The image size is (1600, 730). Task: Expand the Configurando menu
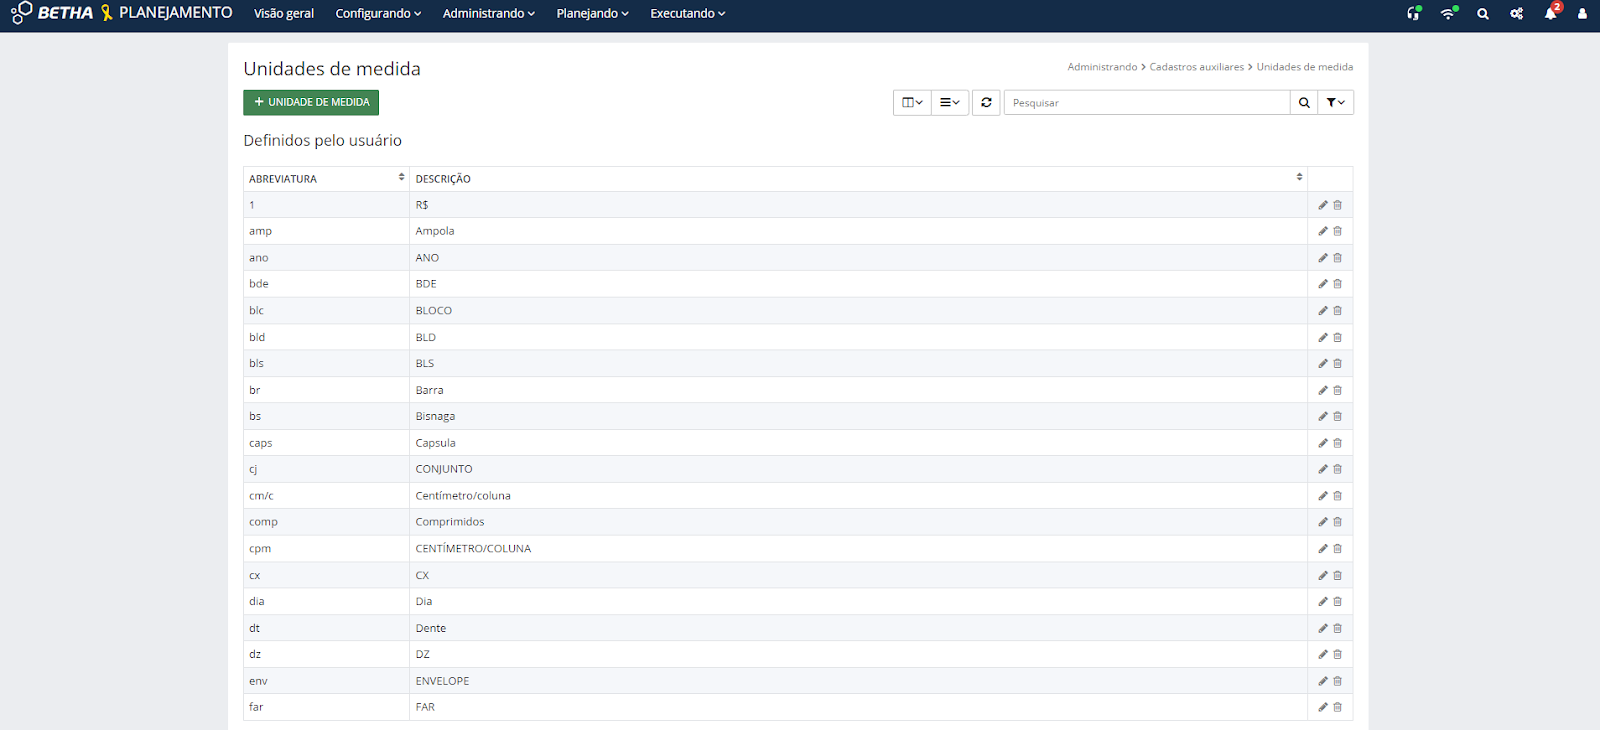[378, 14]
